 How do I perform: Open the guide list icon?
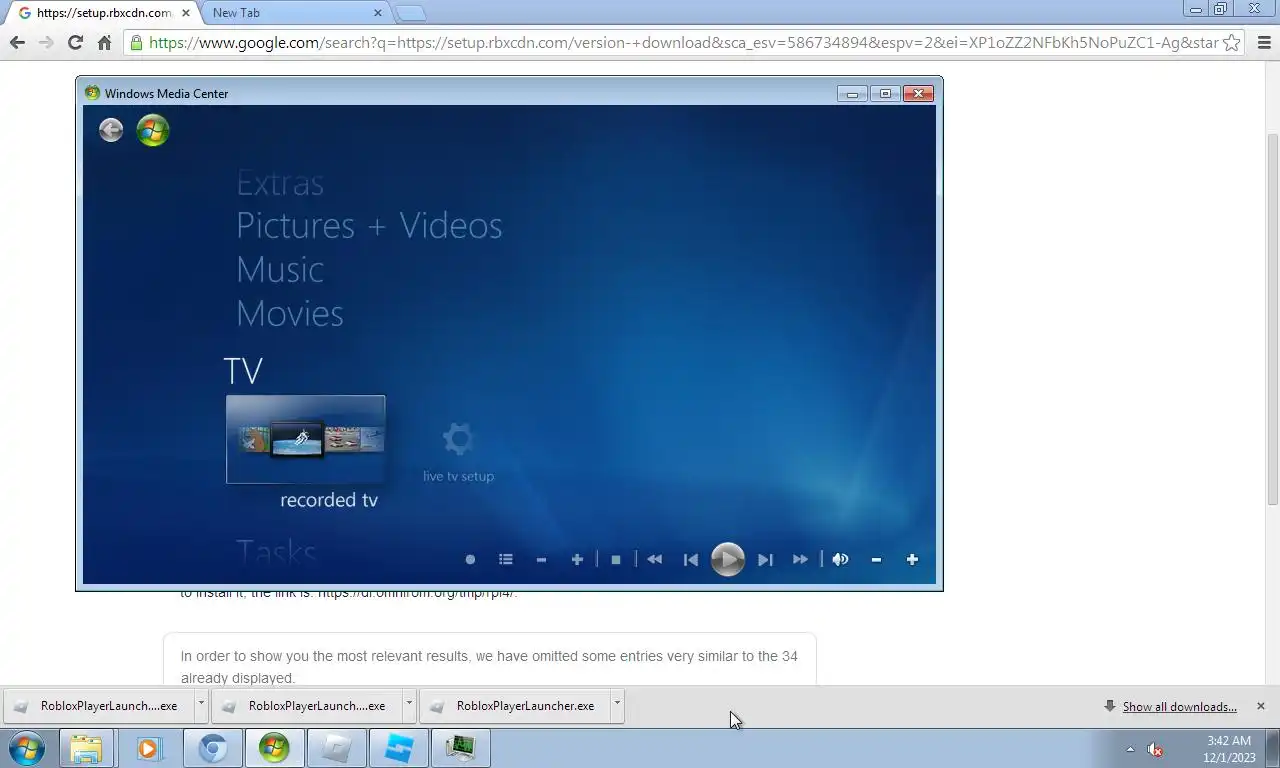(506, 560)
